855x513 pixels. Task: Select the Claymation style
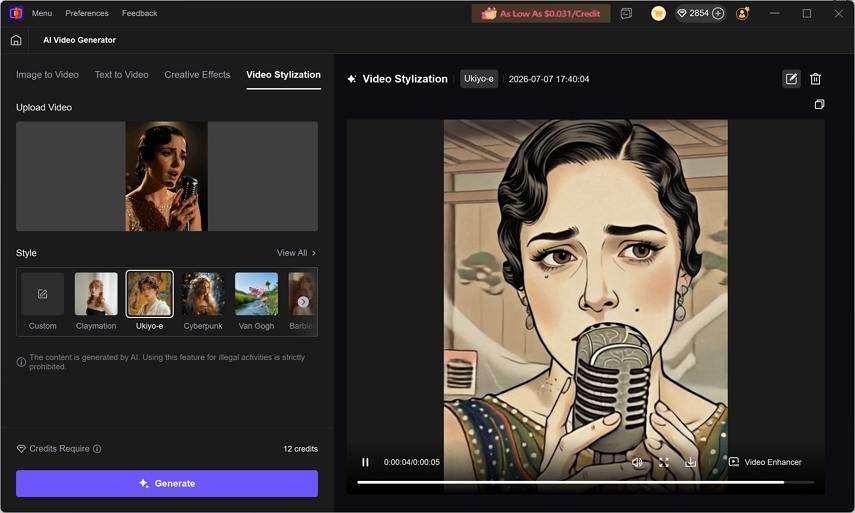click(96, 301)
